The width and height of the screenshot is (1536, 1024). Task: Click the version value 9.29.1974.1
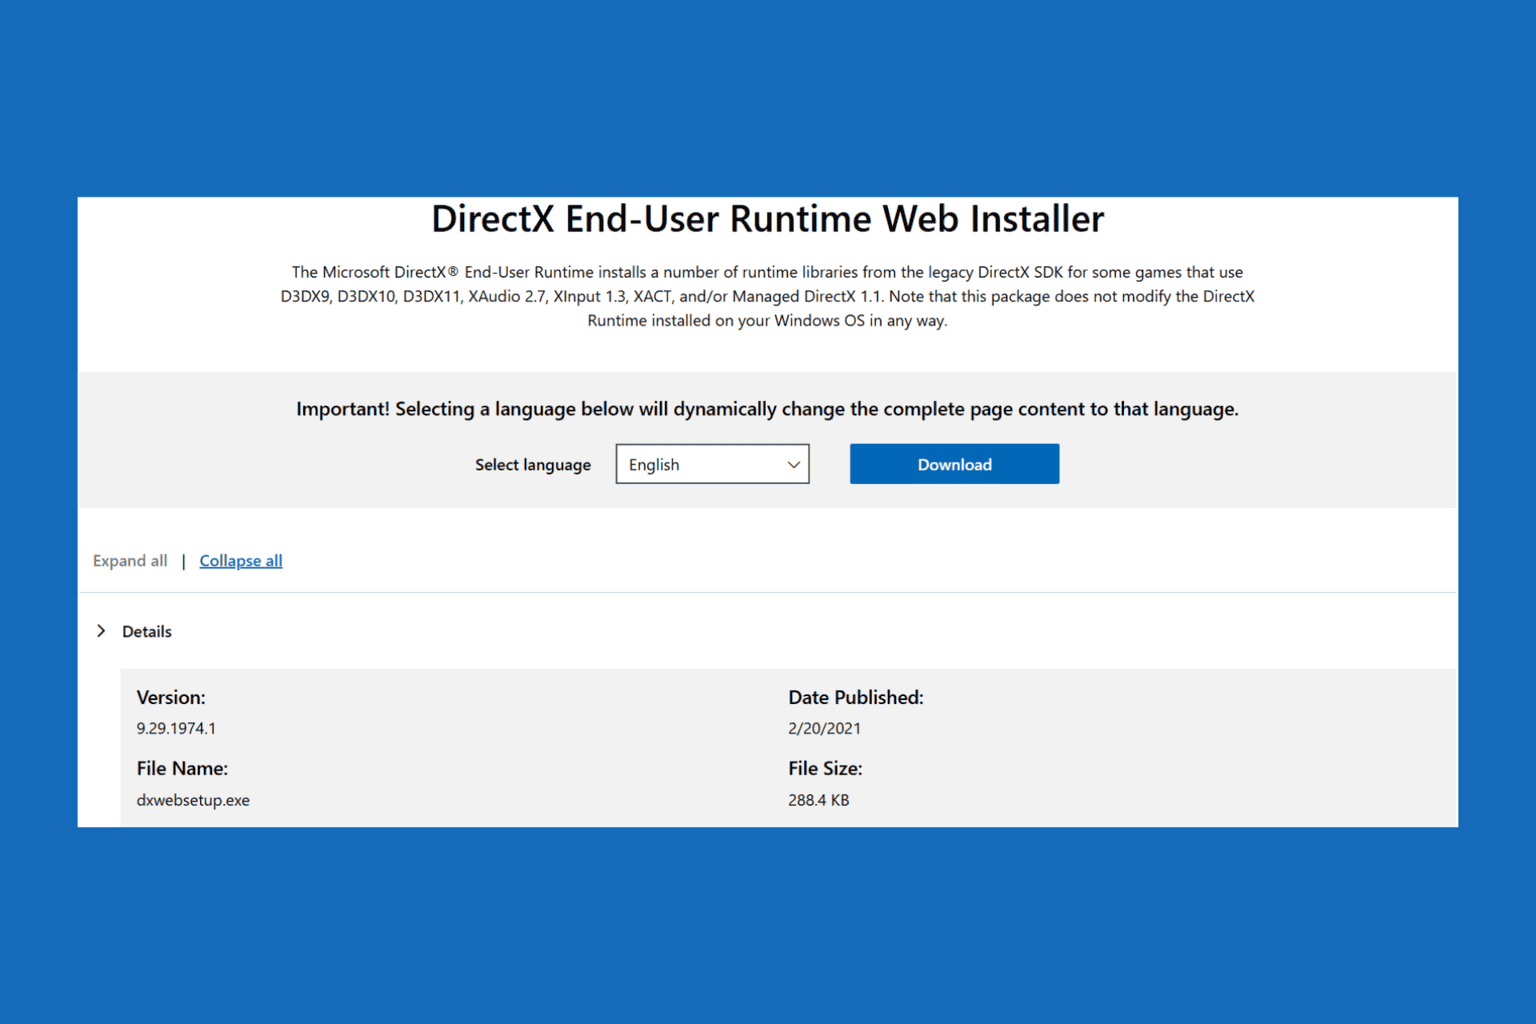pos(176,729)
